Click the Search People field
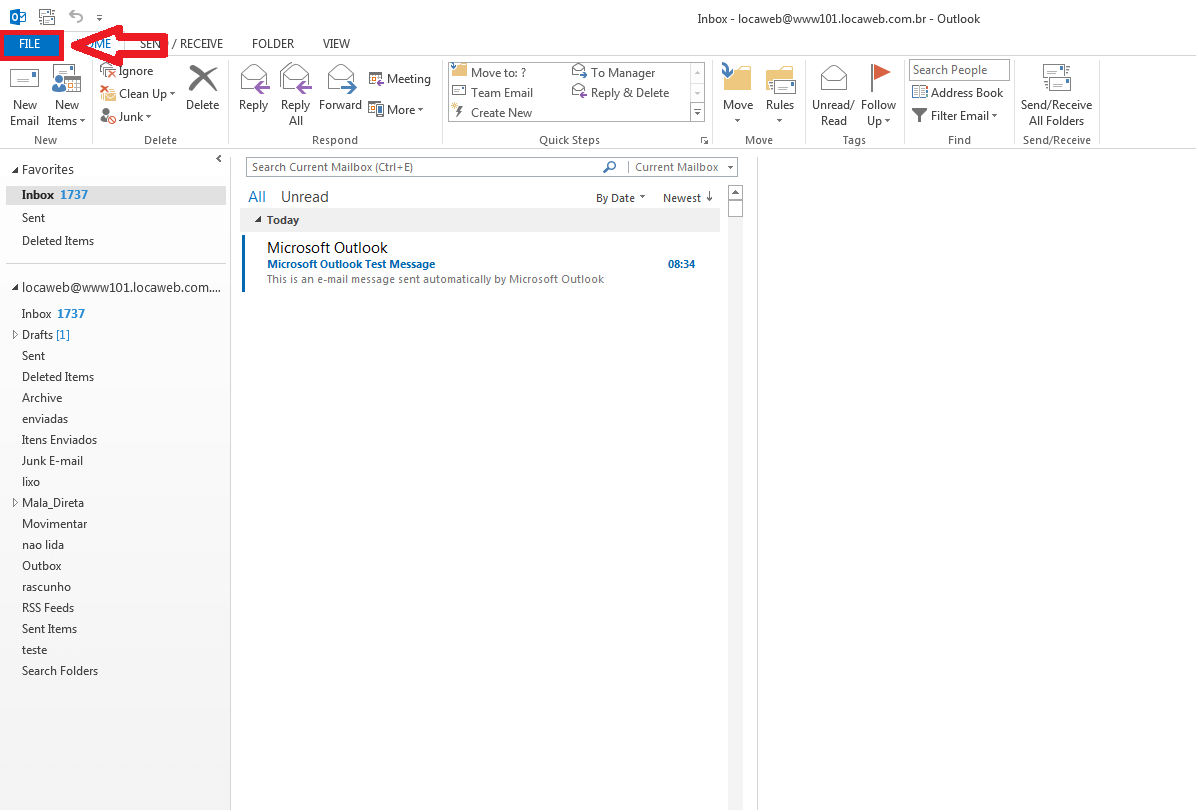The width and height of the screenshot is (1198, 812). click(959, 70)
